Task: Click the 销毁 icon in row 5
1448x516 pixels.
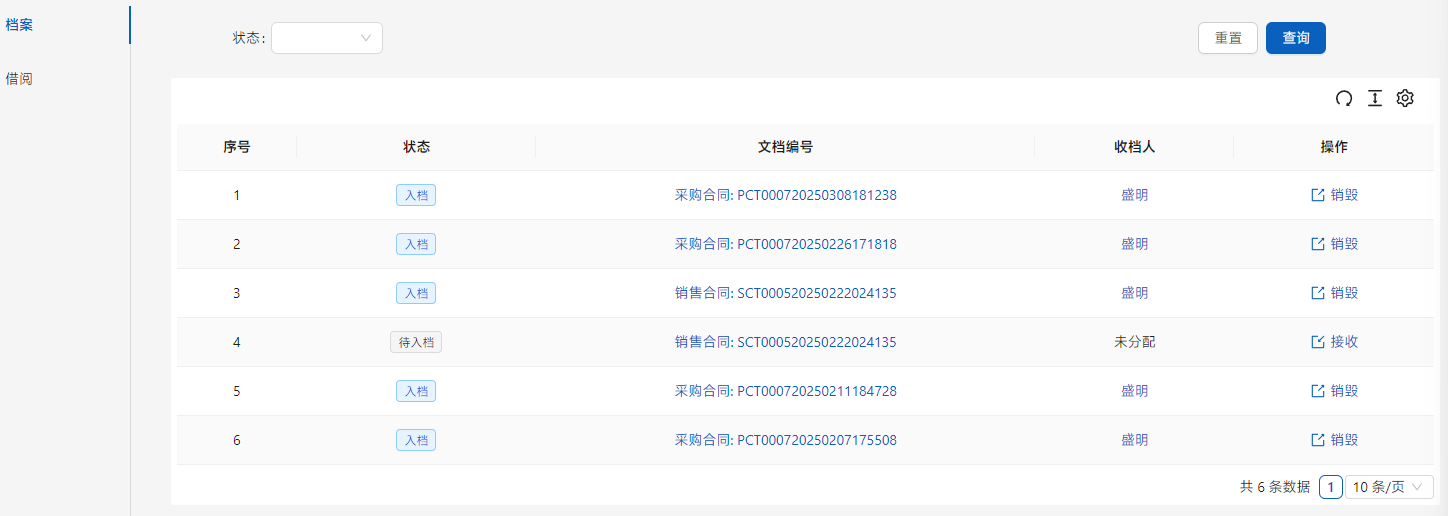Action: click(1318, 391)
